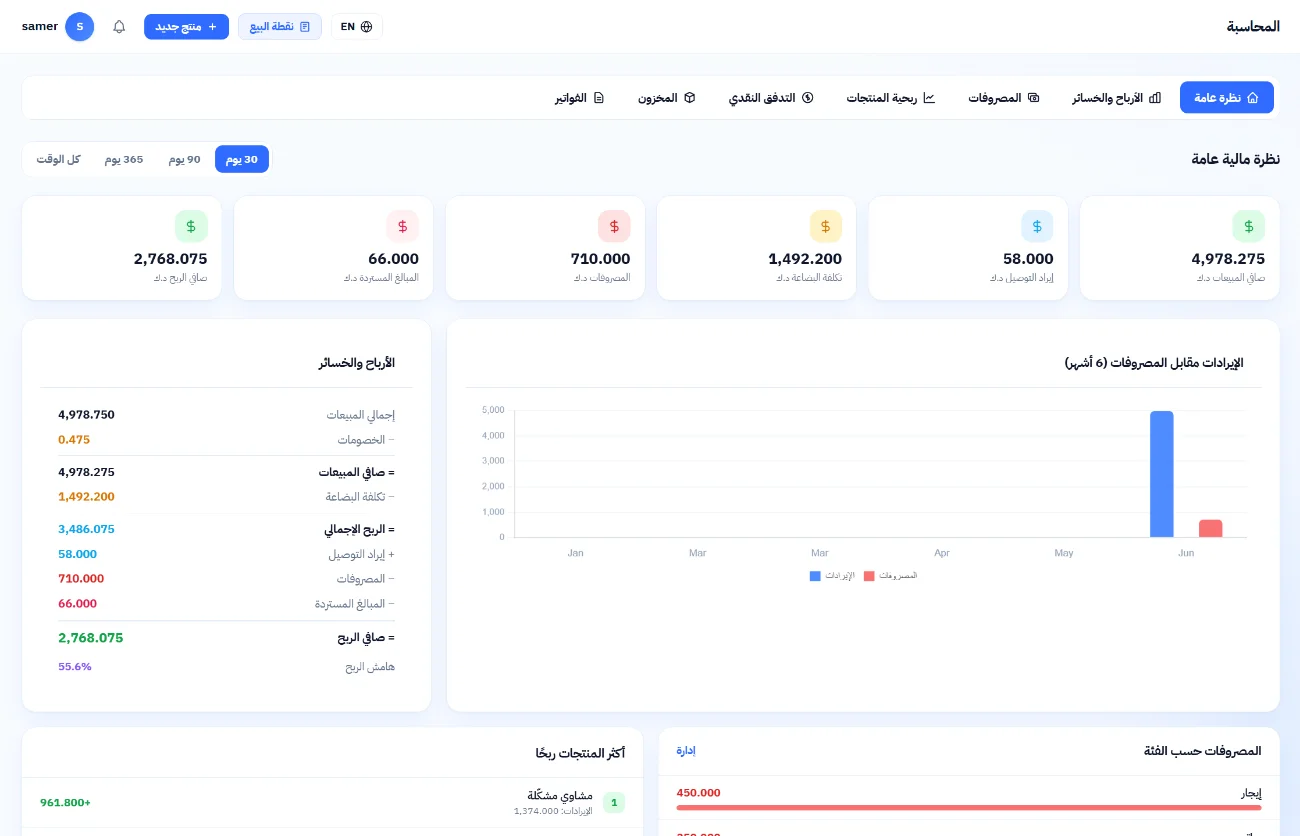
Task: Click the +961.800 profit value
Action: [x=65, y=803]
